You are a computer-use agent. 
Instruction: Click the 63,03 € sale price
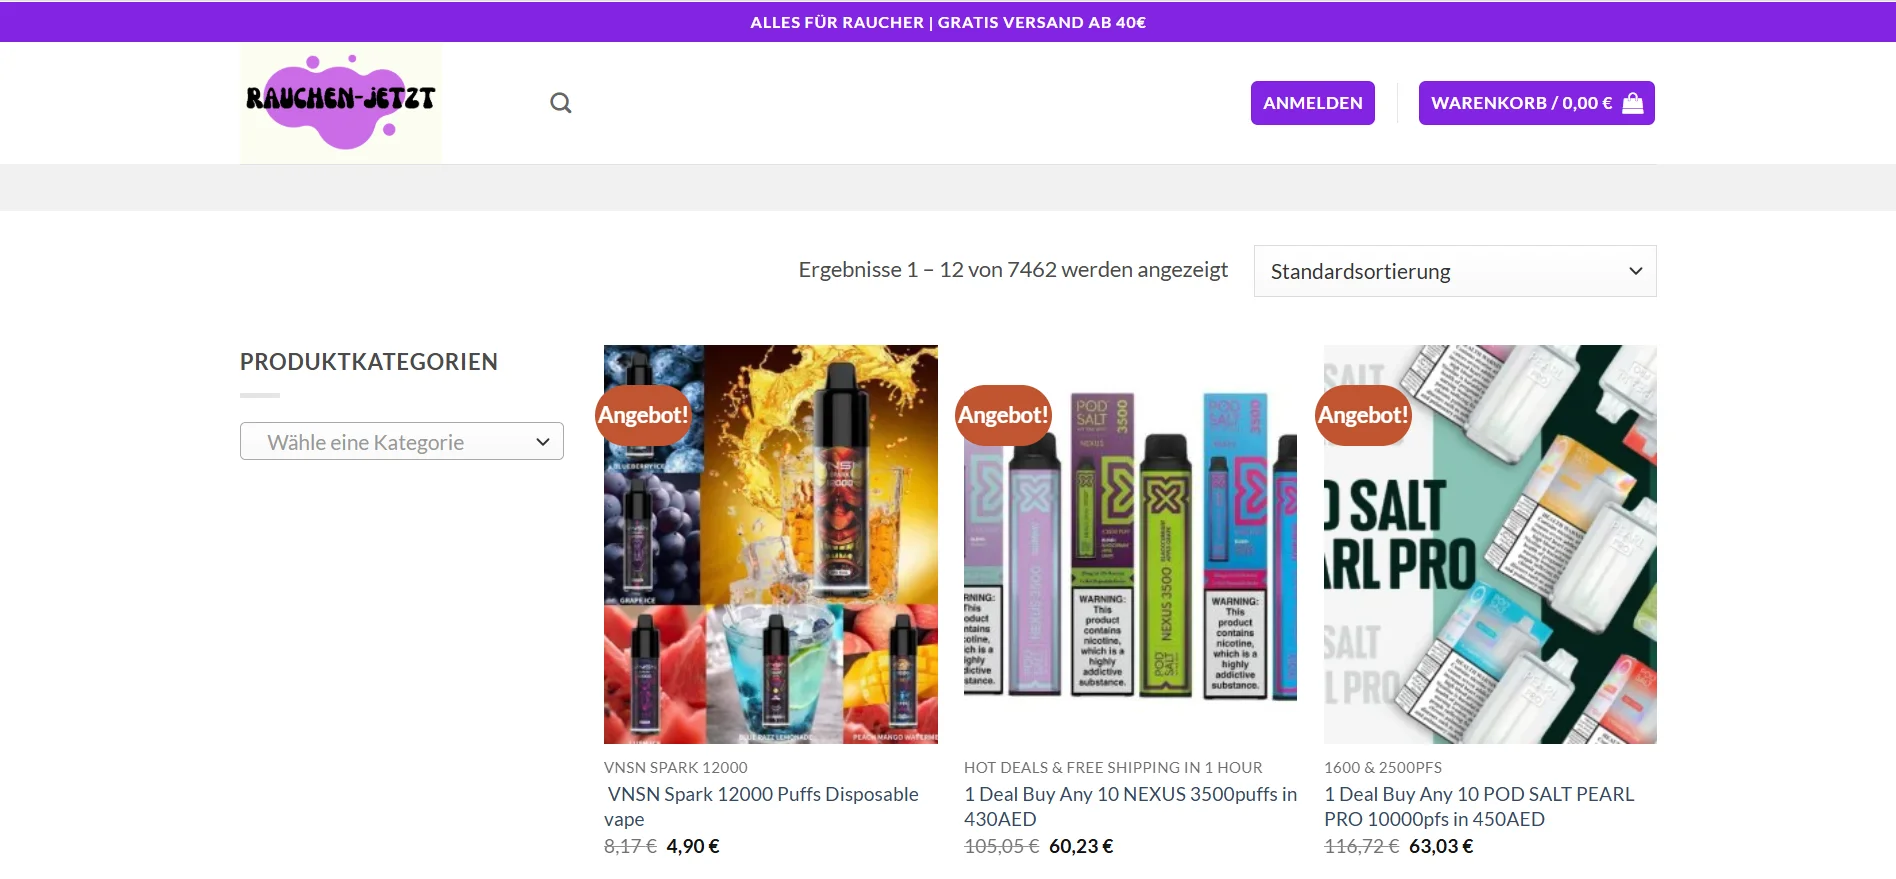coord(1441,846)
